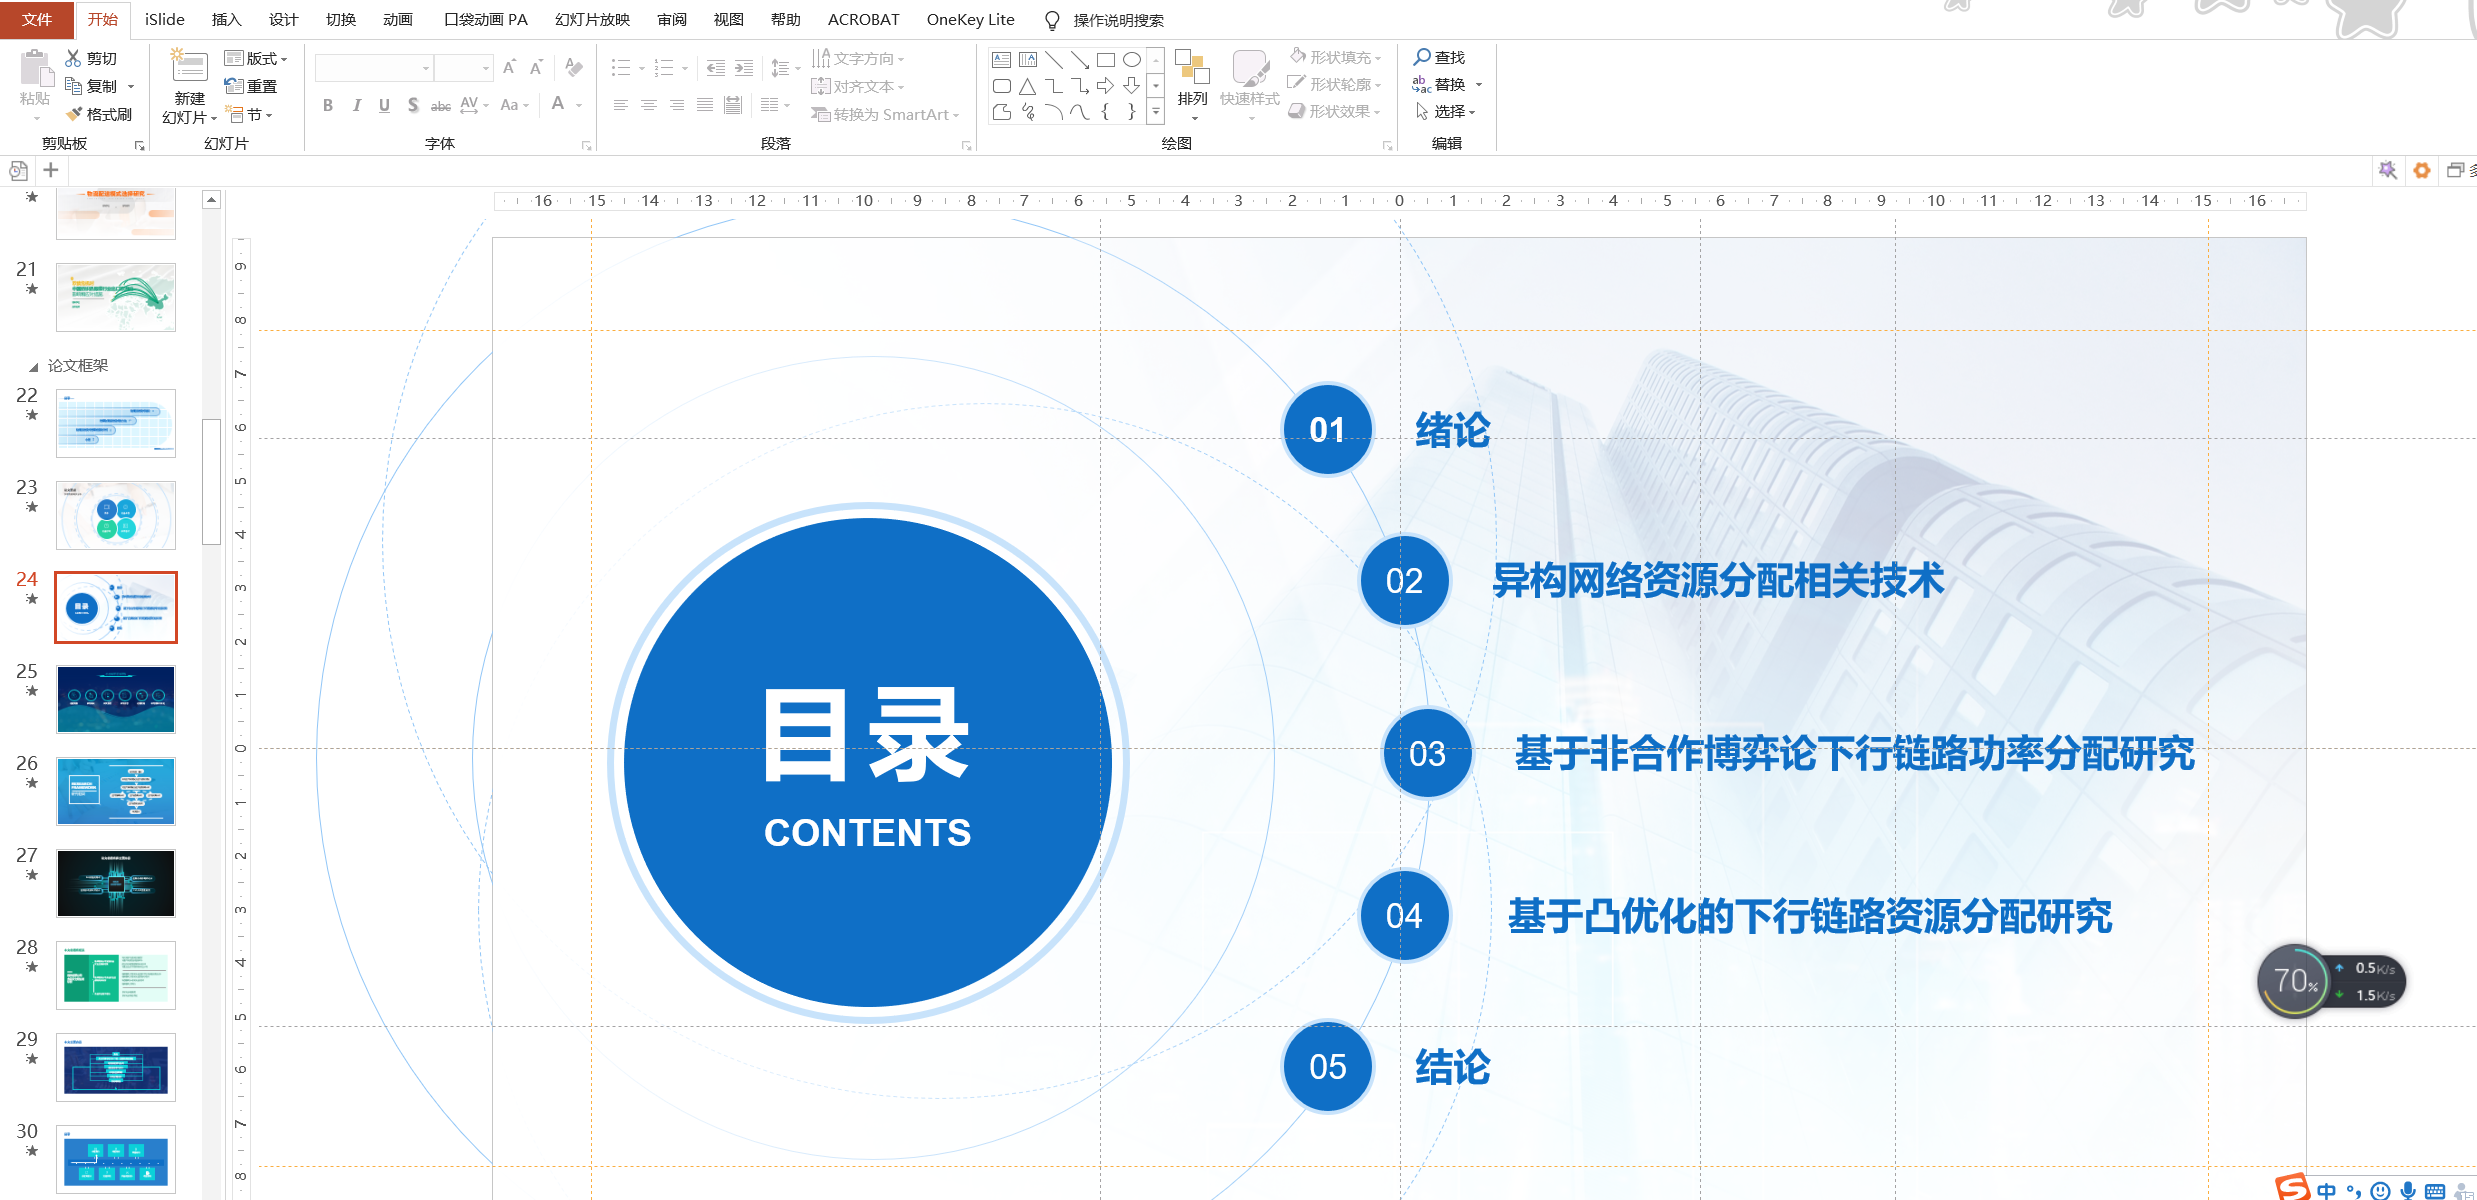Click the 03 numbered circle on slide
Image resolution: width=2477 pixels, height=1200 pixels.
(x=1427, y=753)
